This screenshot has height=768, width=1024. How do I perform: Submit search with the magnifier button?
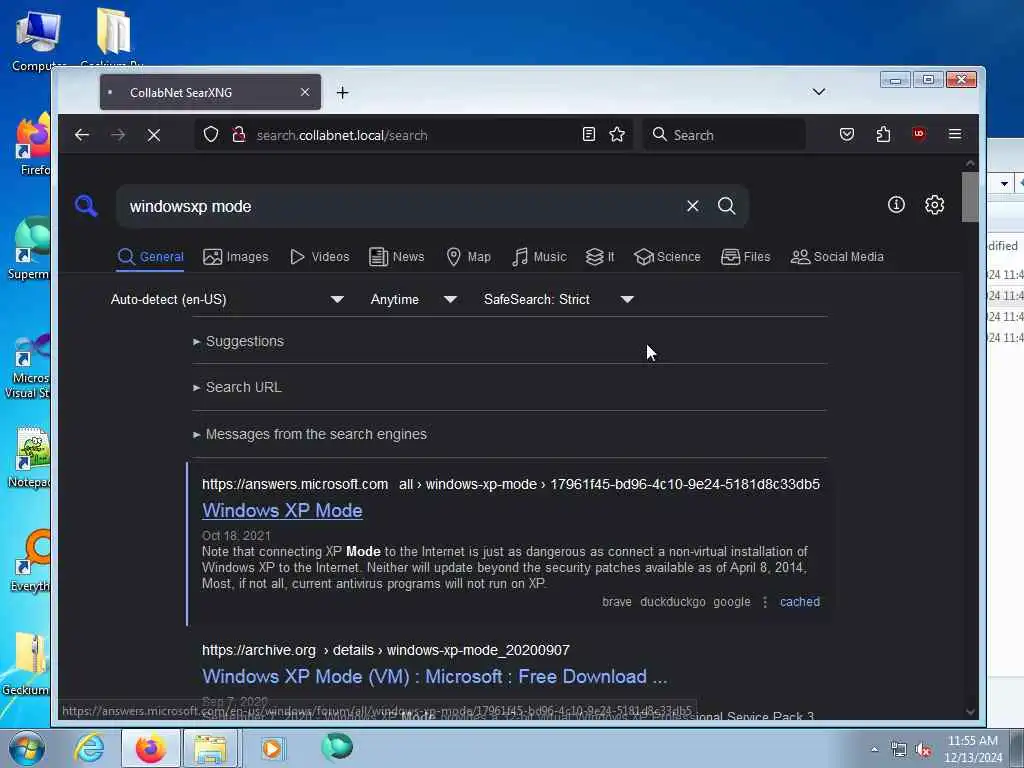(727, 206)
